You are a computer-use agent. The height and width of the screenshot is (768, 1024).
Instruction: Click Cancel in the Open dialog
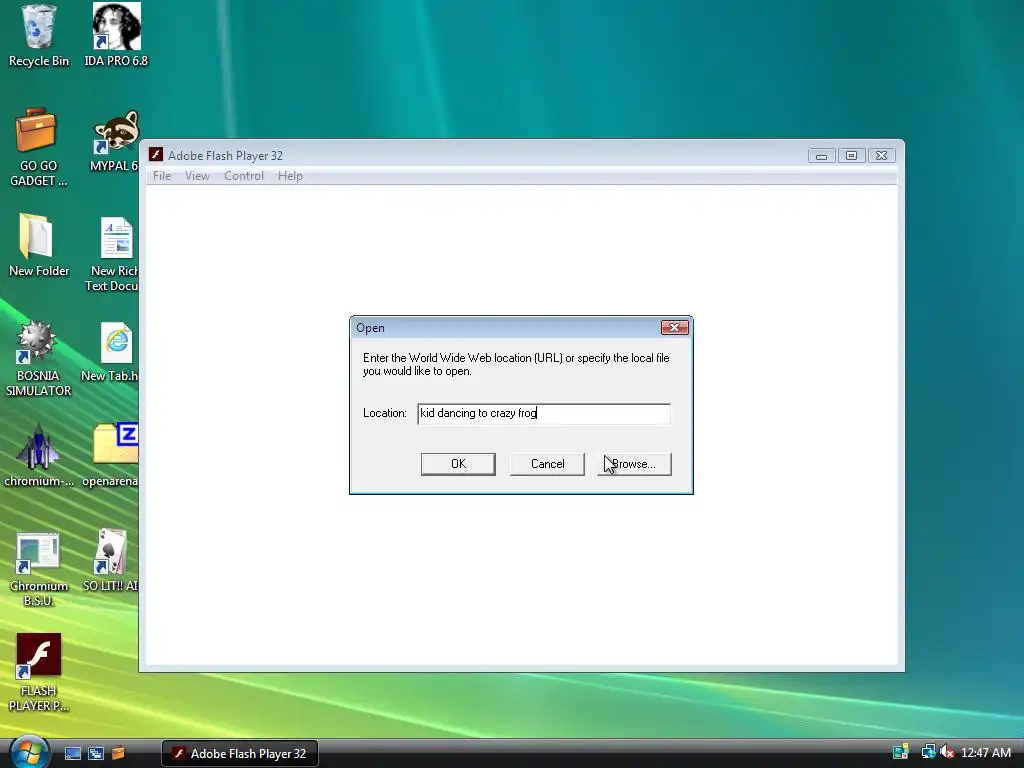coord(547,464)
